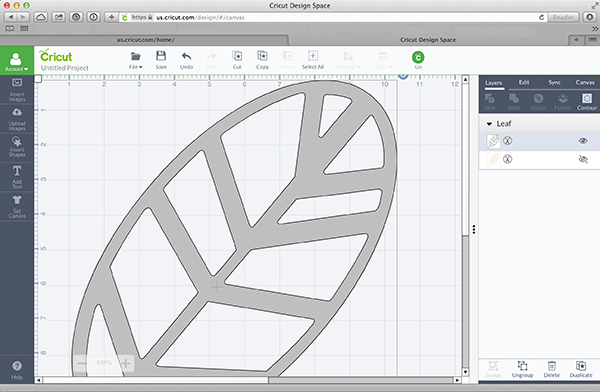This screenshot has width=600, height=392.
Task: Open the Align dropdown
Action: coord(383,60)
